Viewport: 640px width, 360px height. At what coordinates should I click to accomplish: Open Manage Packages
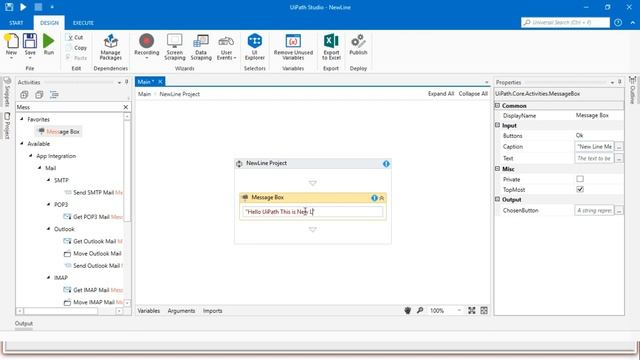(110, 47)
